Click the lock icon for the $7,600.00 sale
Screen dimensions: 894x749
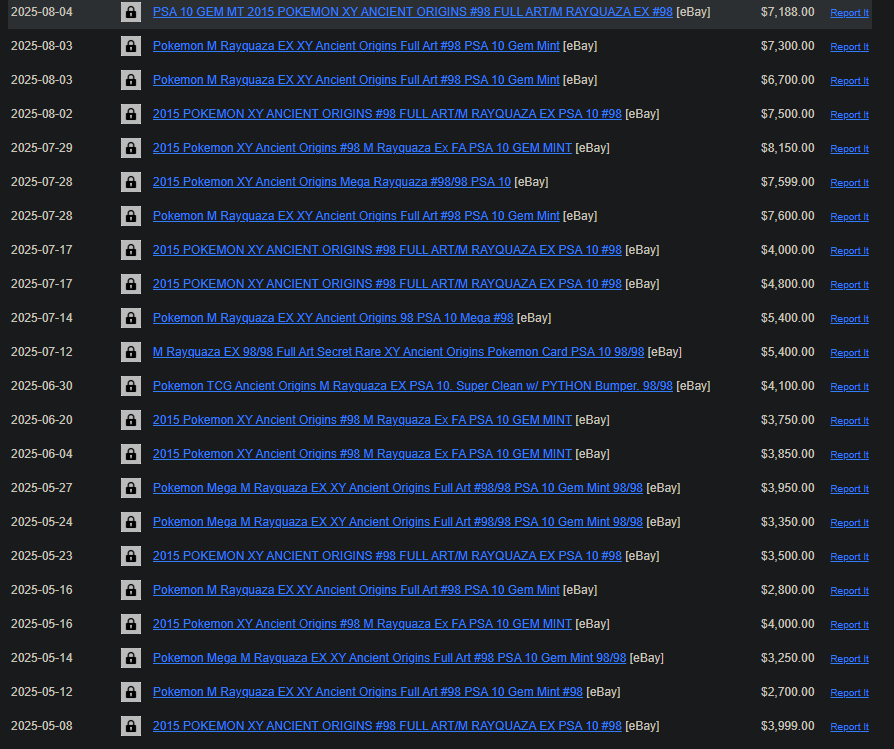[x=131, y=216]
